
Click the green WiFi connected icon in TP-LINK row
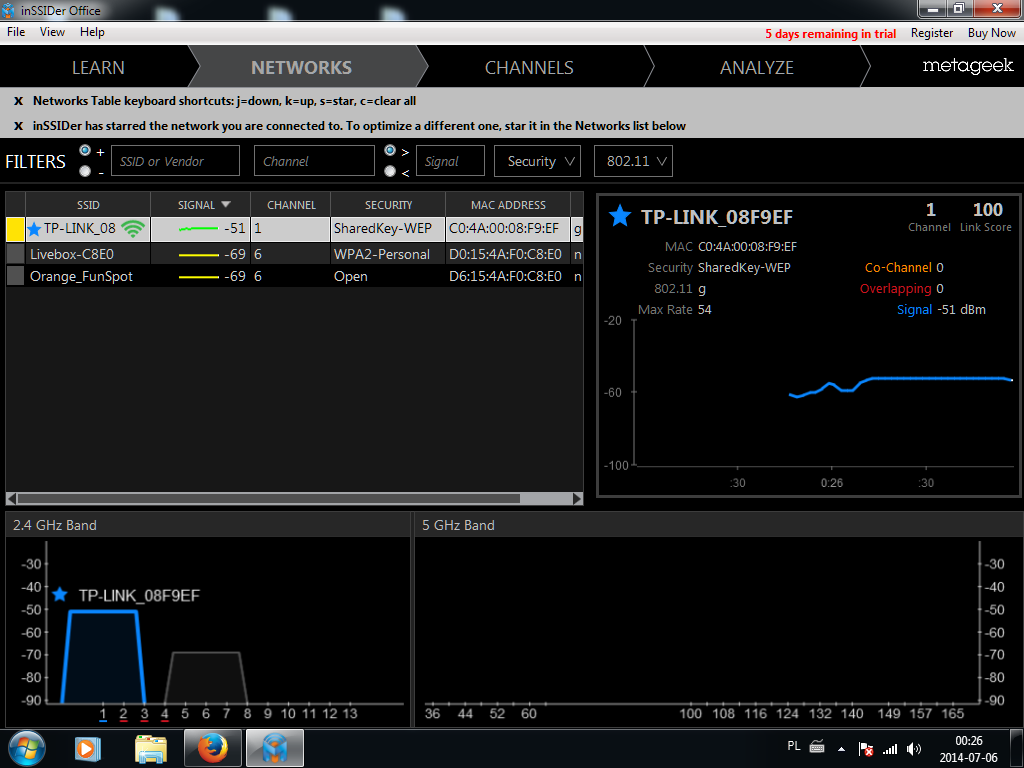pos(133,229)
